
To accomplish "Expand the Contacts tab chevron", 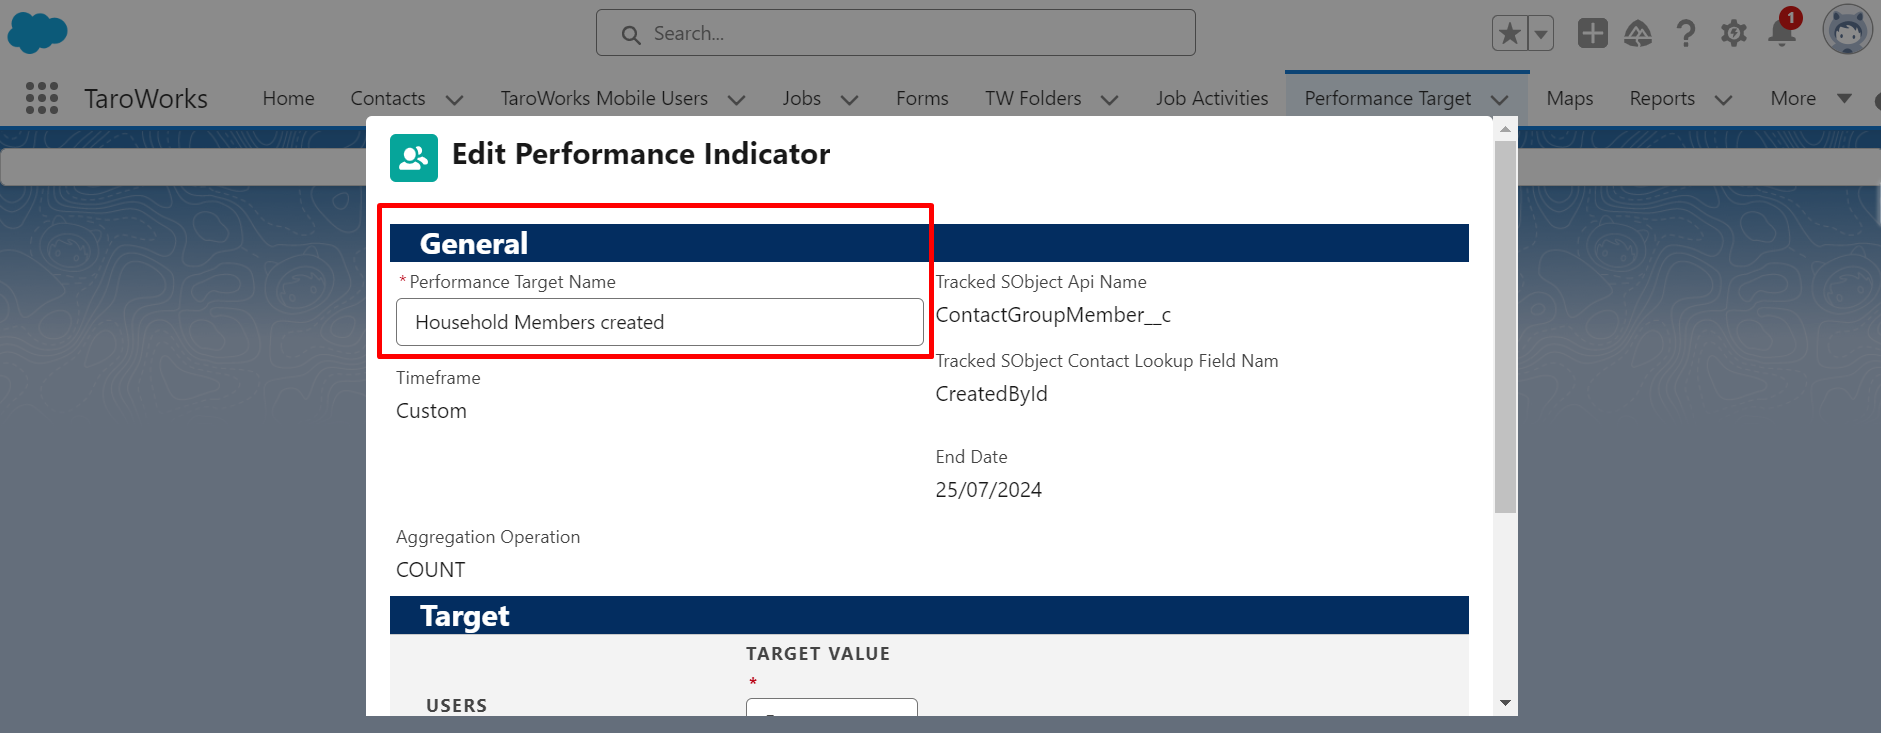I will (454, 100).
